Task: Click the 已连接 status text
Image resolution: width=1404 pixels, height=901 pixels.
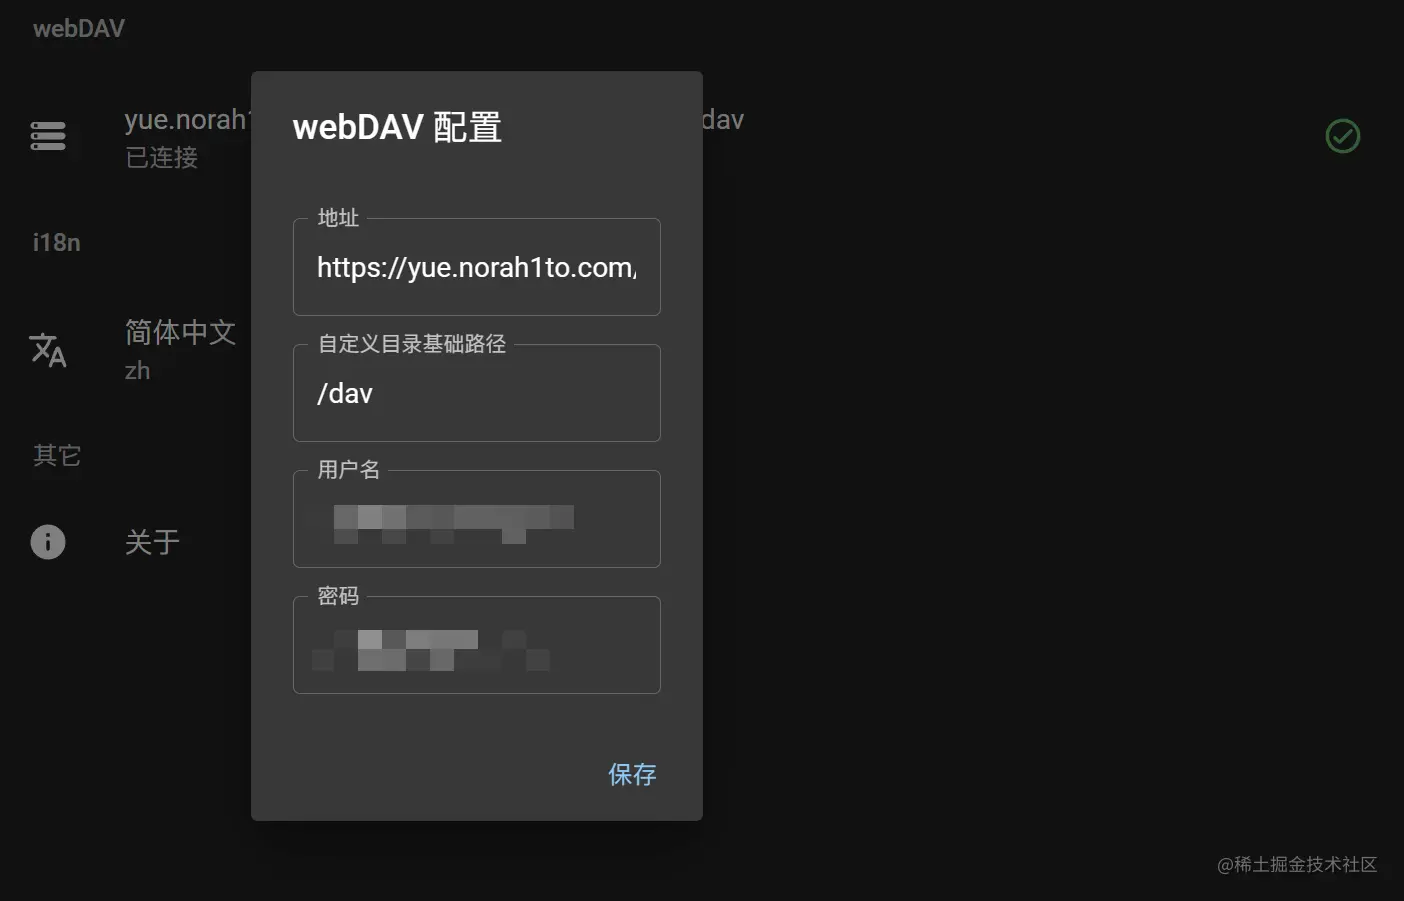Action: point(162,157)
